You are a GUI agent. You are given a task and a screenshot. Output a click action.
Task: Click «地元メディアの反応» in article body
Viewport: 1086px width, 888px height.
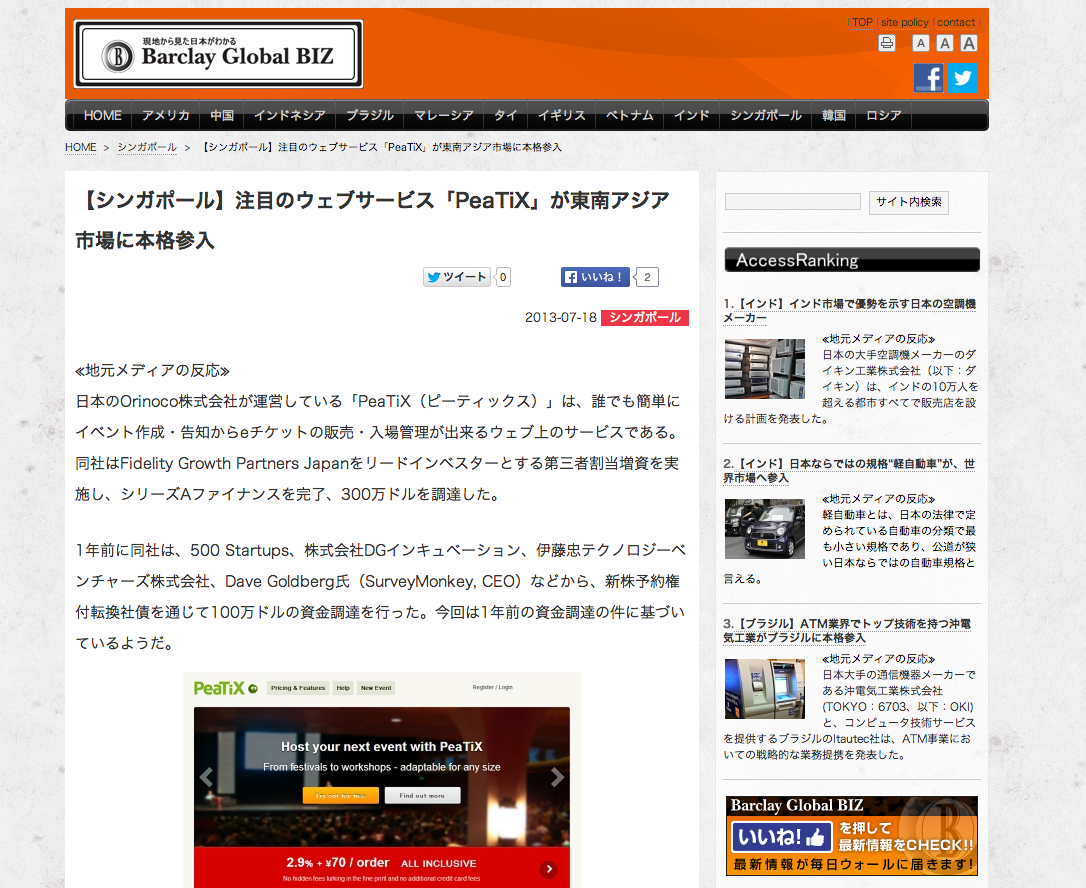(x=152, y=371)
